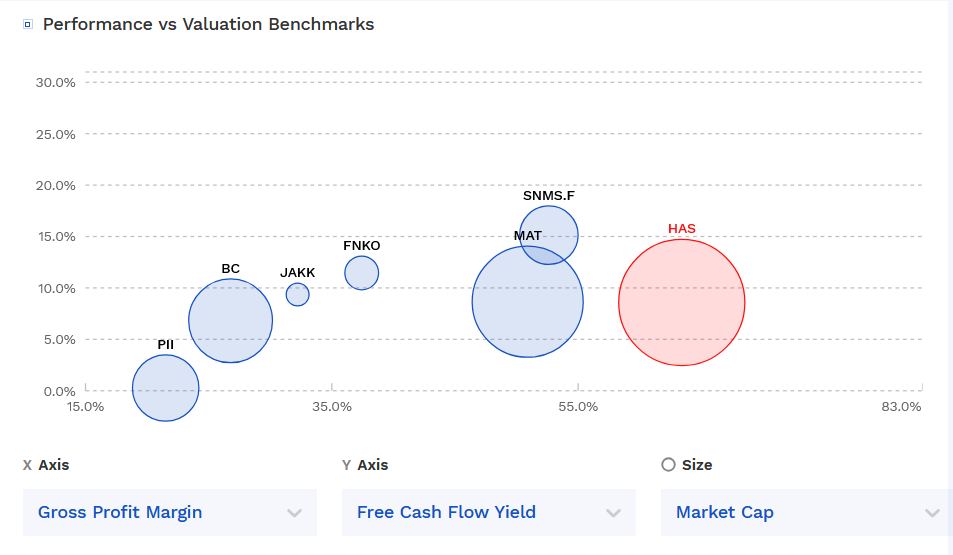Viewport: 953px width, 555px height.
Task: Click the 55.0% x-axis tick label
Action: point(578,407)
